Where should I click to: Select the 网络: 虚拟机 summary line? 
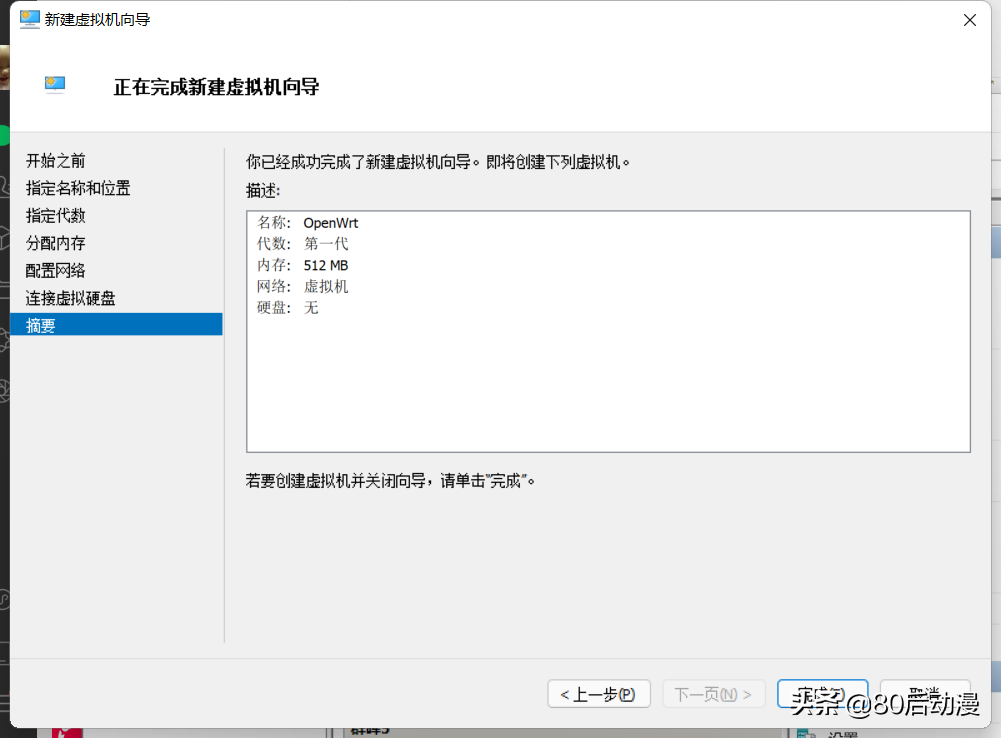303,287
